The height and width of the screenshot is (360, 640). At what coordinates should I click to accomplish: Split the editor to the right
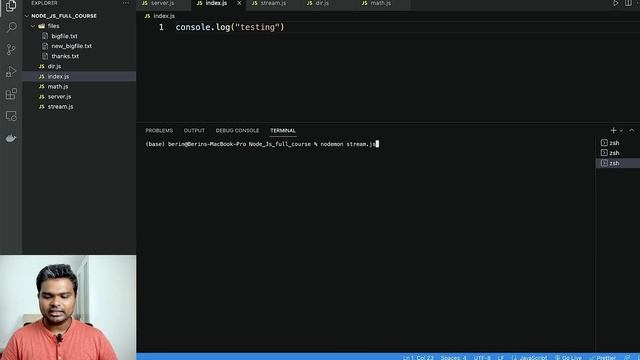[x=628, y=3]
